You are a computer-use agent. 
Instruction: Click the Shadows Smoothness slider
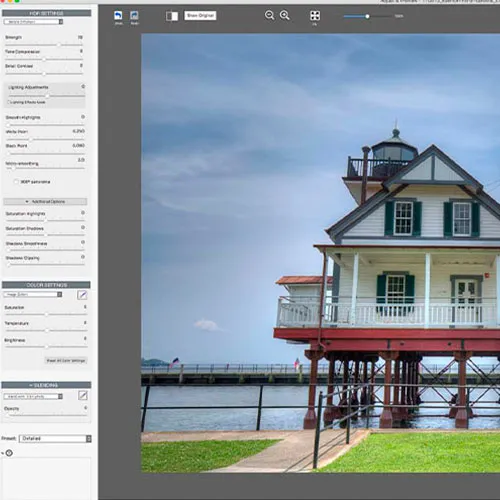click(45, 250)
